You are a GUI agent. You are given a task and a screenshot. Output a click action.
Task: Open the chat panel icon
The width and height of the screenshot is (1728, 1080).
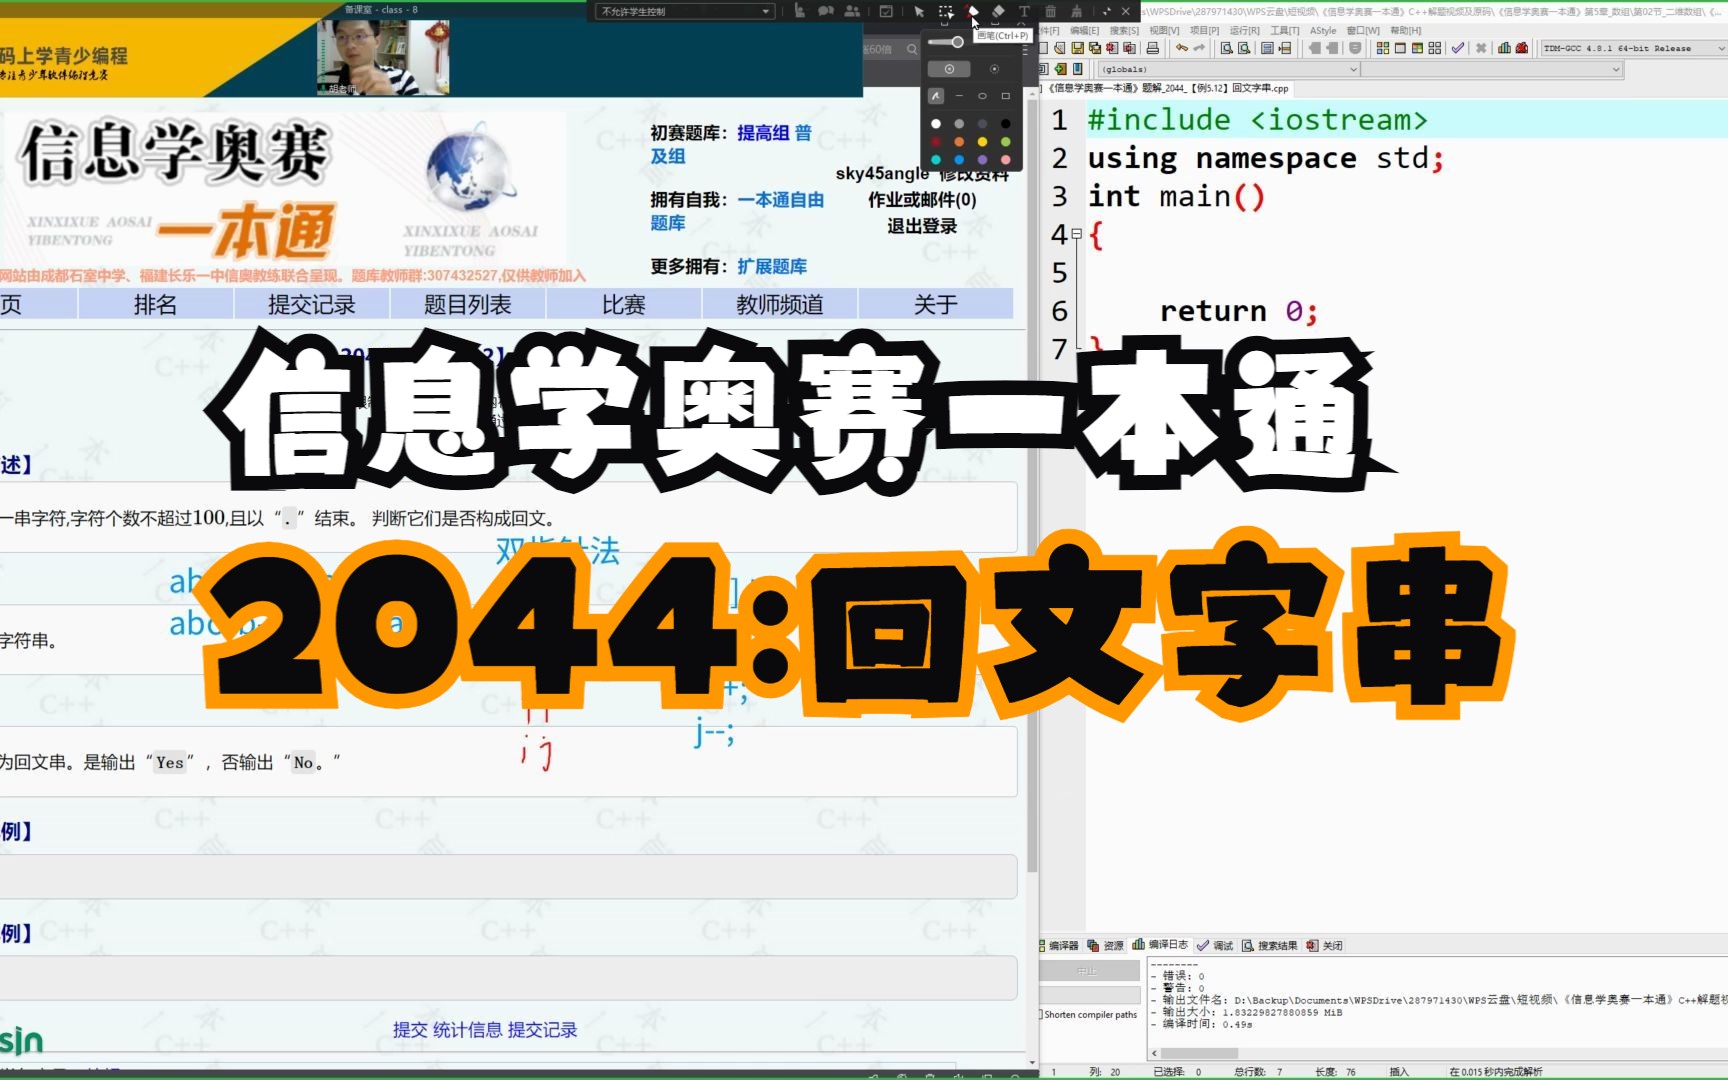click(x=825, y=12)
